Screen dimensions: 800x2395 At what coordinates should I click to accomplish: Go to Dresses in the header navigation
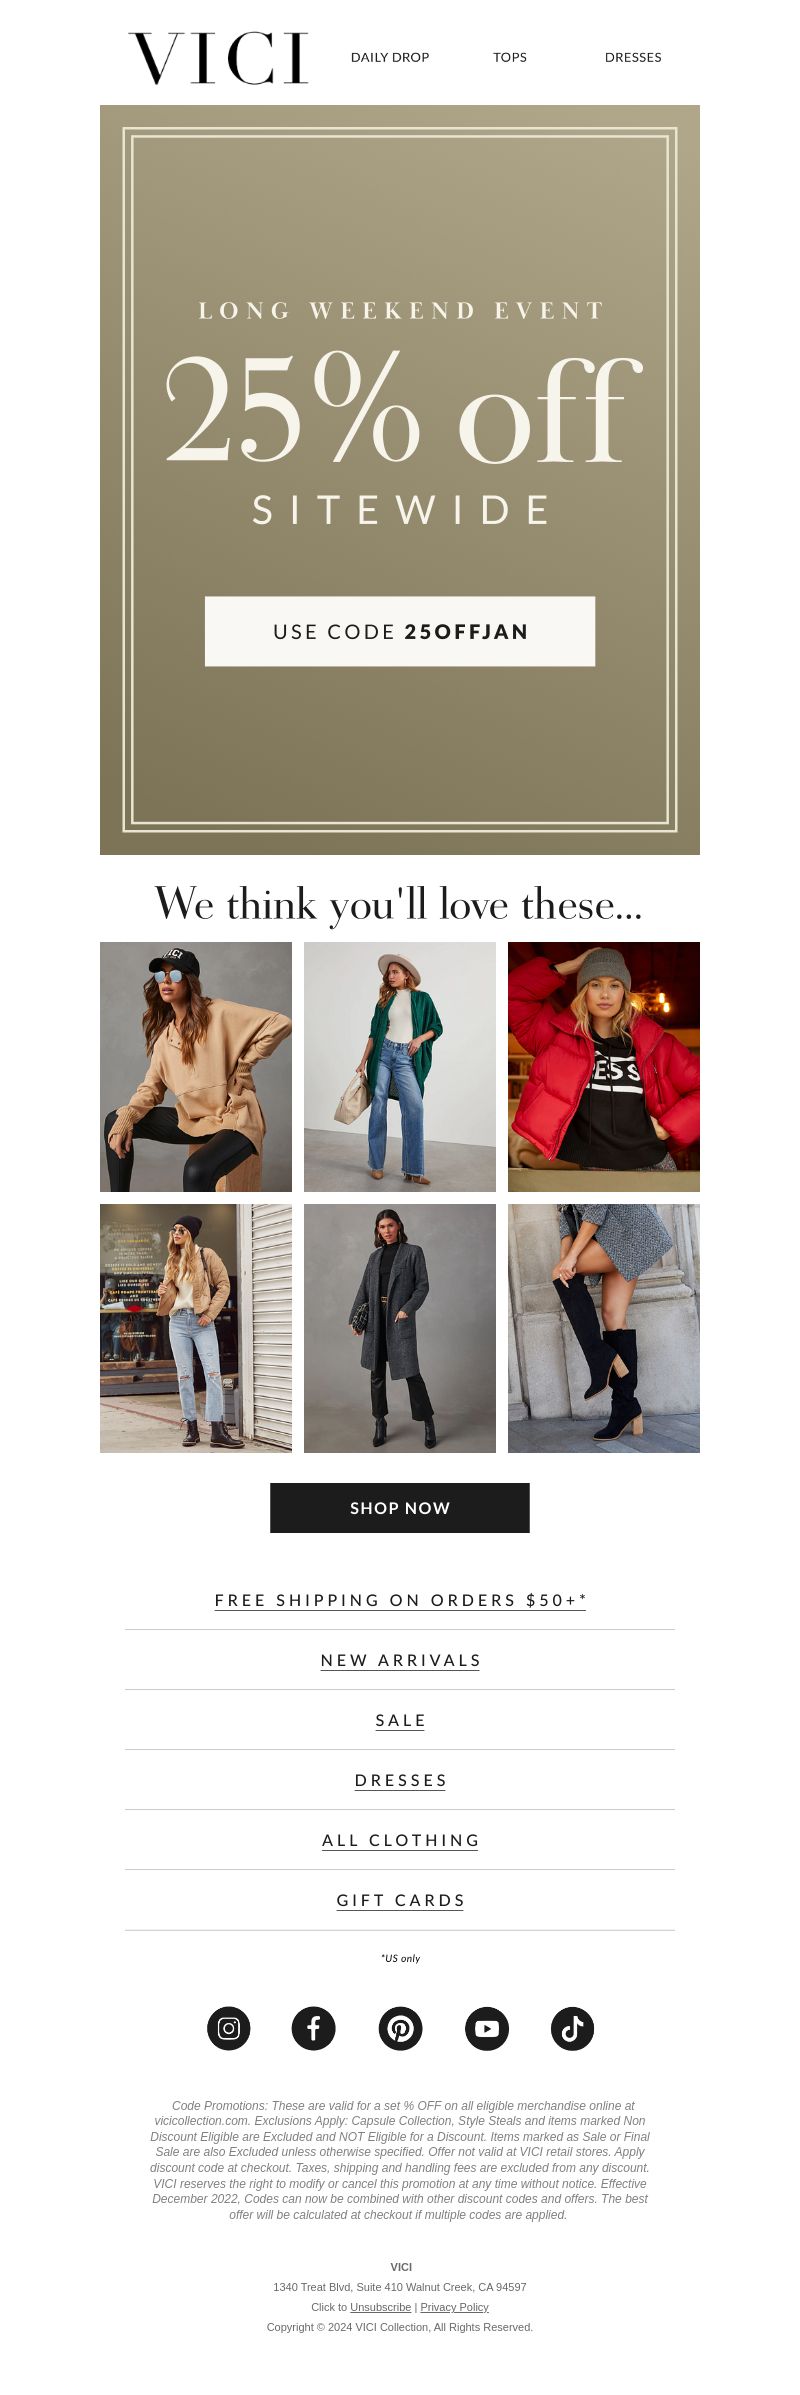pos(633,57)
